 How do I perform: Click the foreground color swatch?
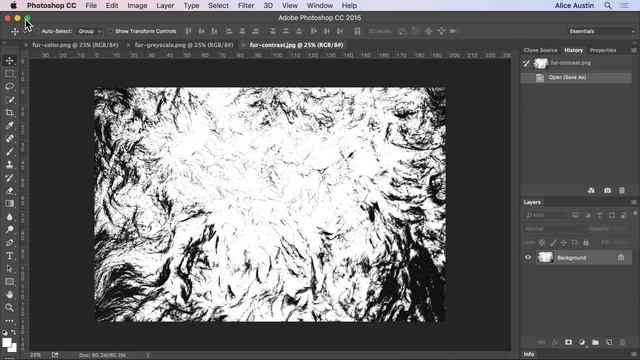[x=7, y=342]
